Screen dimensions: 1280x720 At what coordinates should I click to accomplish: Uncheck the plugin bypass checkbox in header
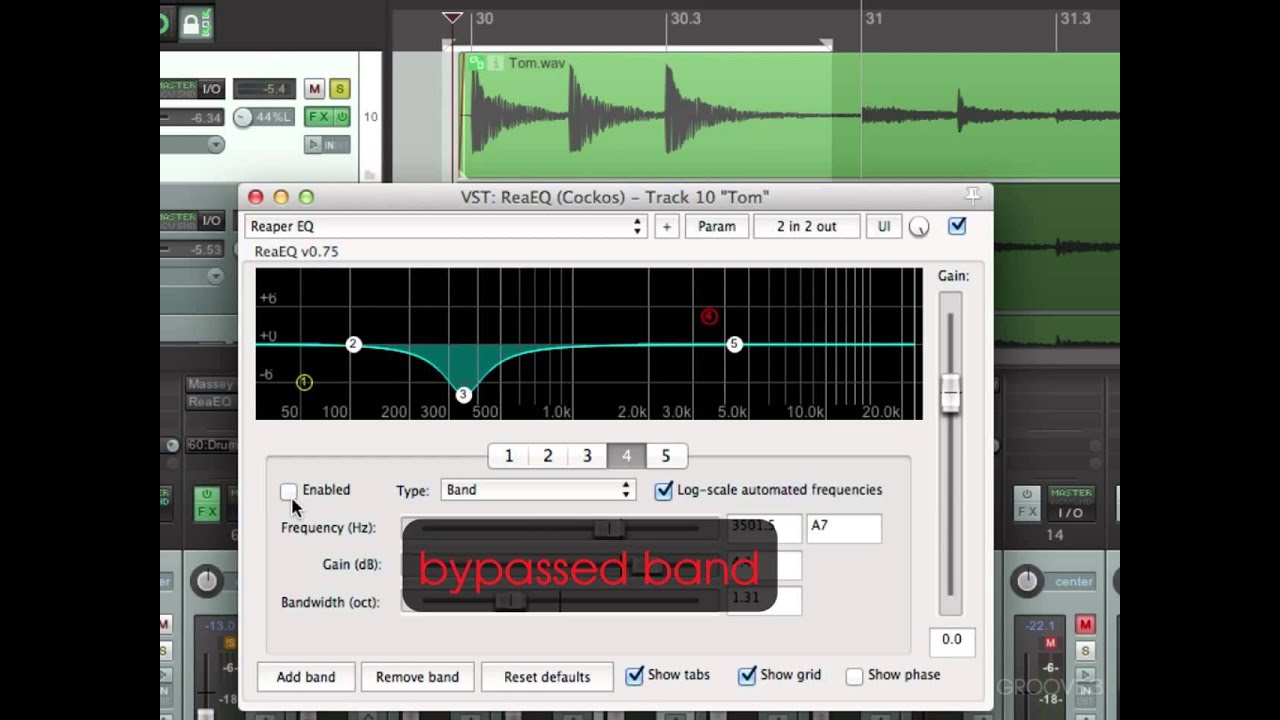(957, 226)
